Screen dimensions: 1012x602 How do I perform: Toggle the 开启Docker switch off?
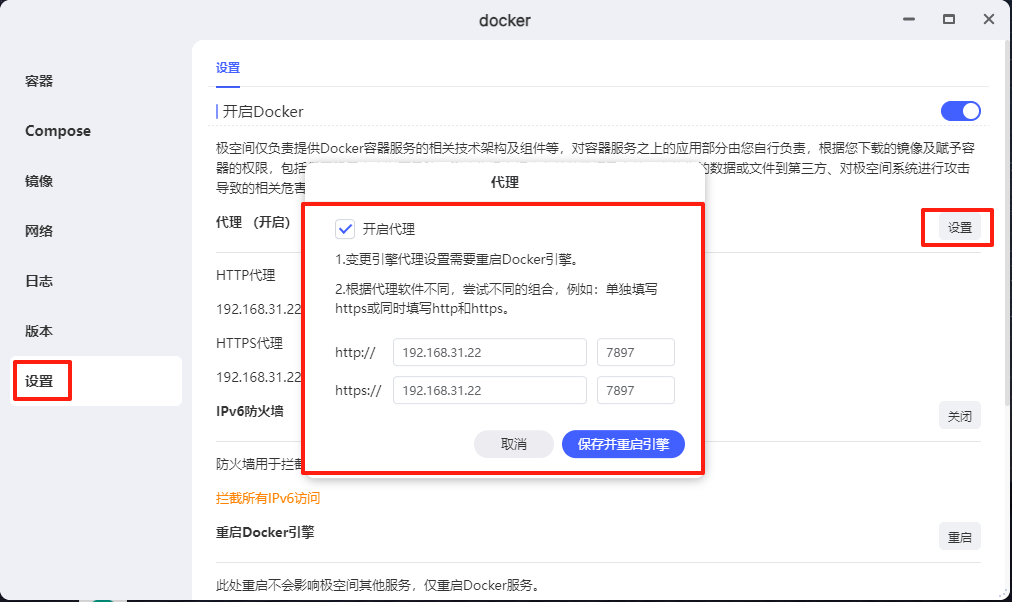tap(960, 111)
